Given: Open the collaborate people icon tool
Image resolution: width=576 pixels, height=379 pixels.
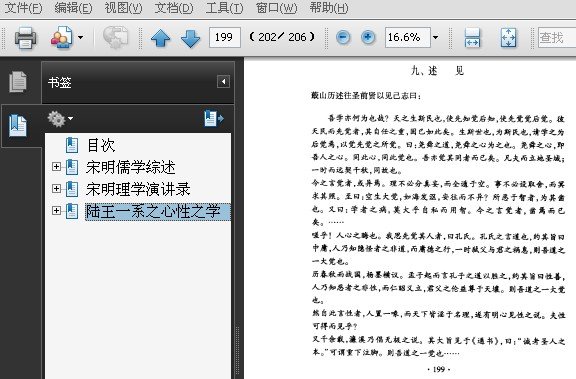Looking at the screenshot, I should point(61,37).
